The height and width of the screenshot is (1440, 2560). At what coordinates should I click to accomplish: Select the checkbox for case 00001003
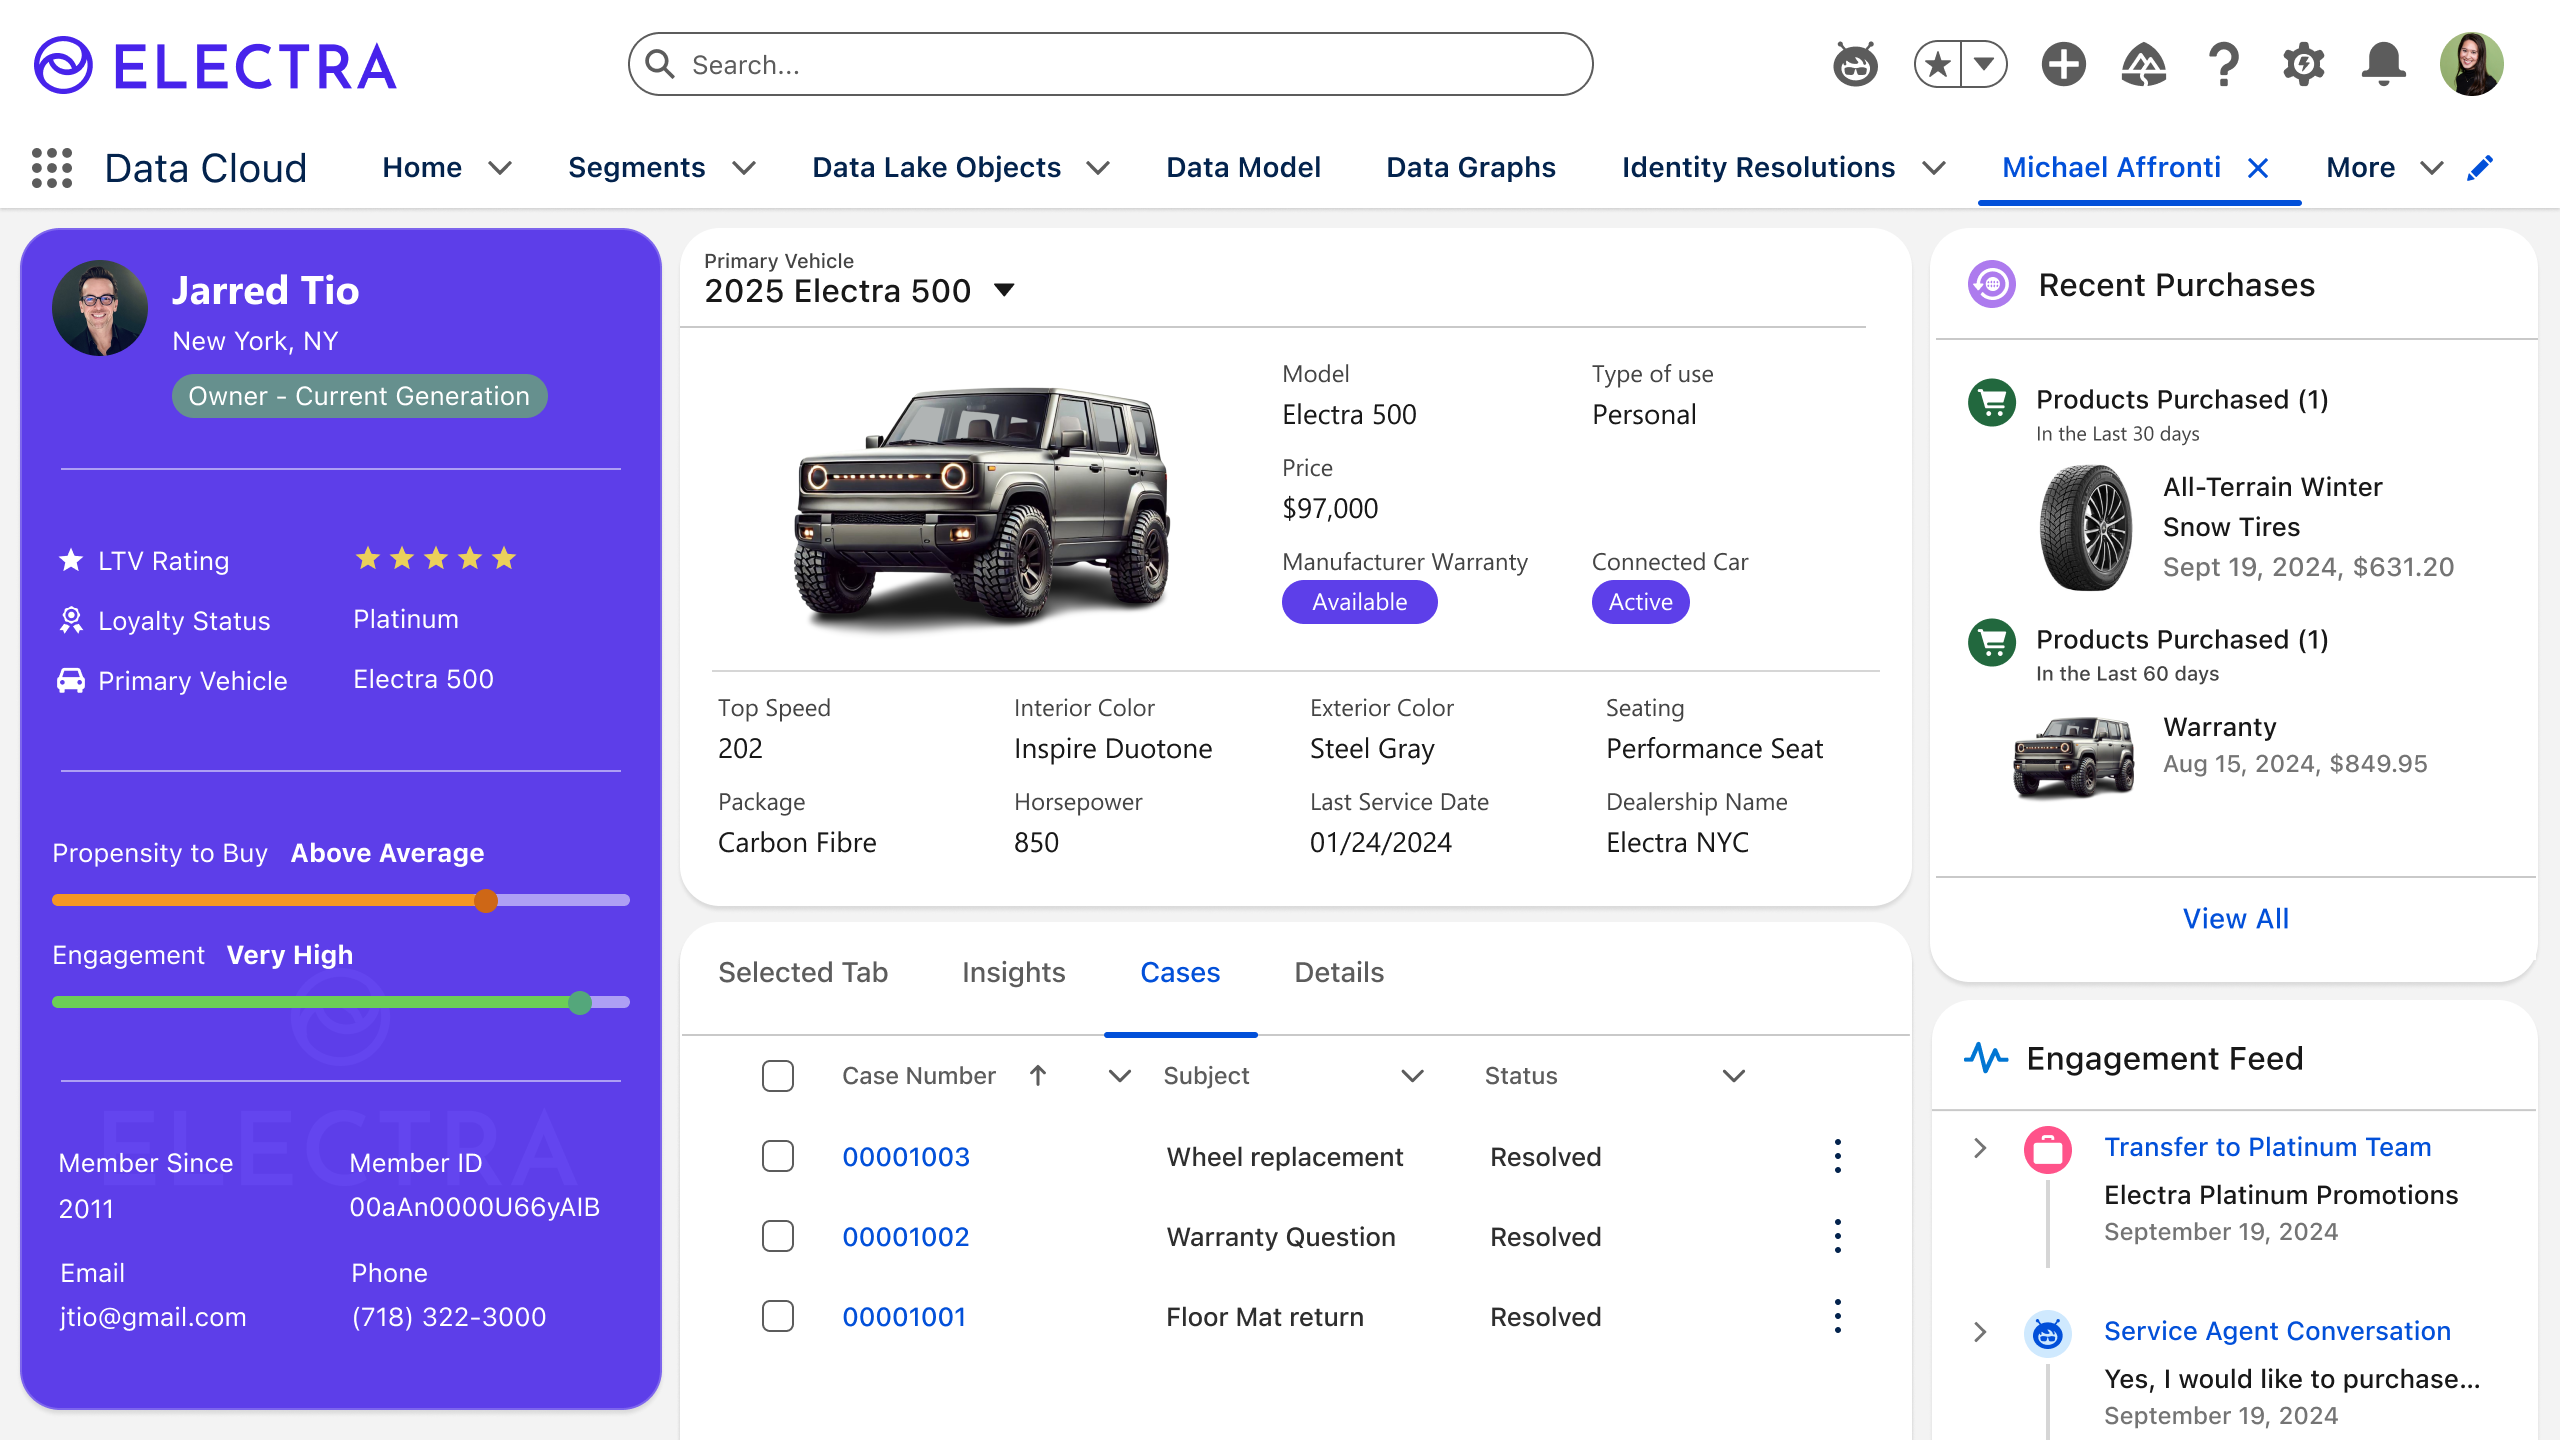(778, 1156)
